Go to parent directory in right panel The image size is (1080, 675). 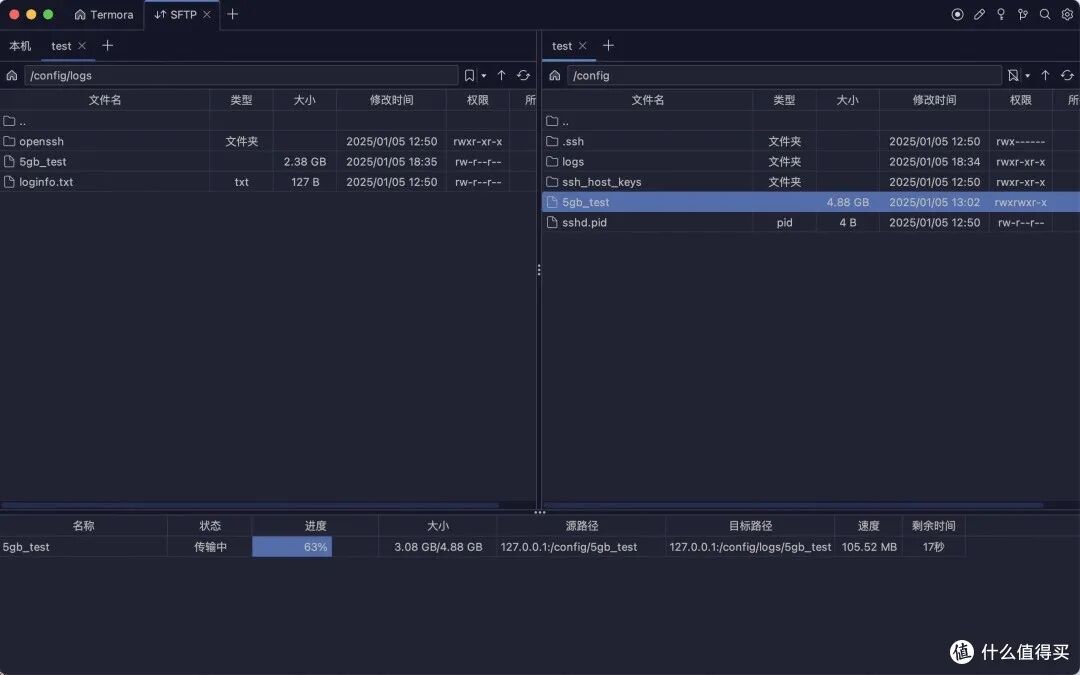click(1045, 75)
